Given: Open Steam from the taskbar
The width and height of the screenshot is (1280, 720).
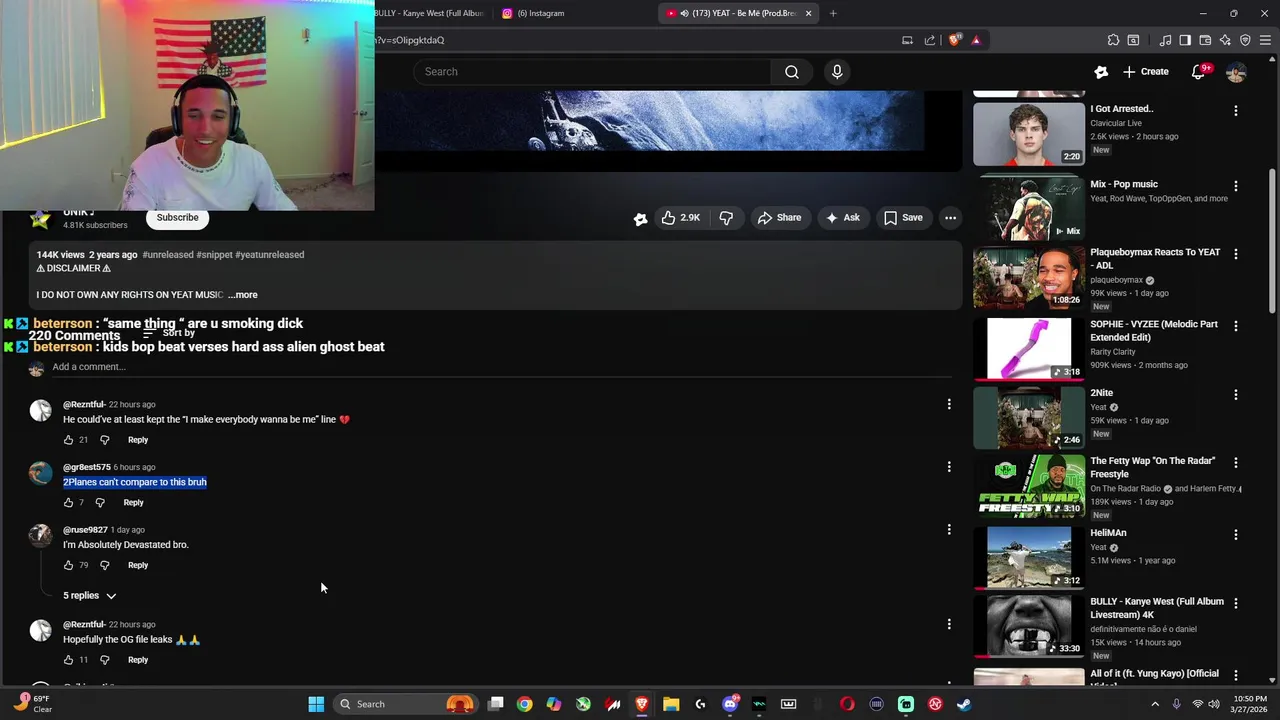Looking at the screenshot, I should [964, 704].
